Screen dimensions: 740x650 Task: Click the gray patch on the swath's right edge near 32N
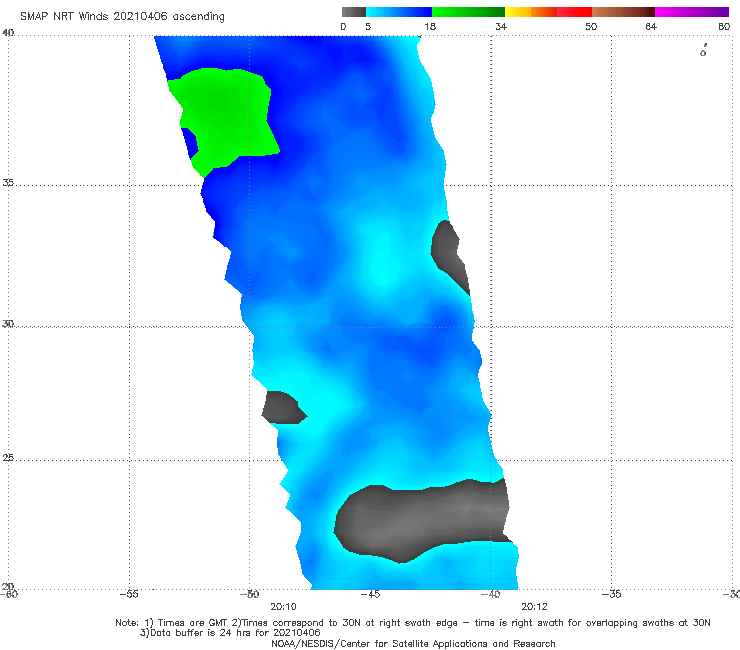tap(447, 253)
